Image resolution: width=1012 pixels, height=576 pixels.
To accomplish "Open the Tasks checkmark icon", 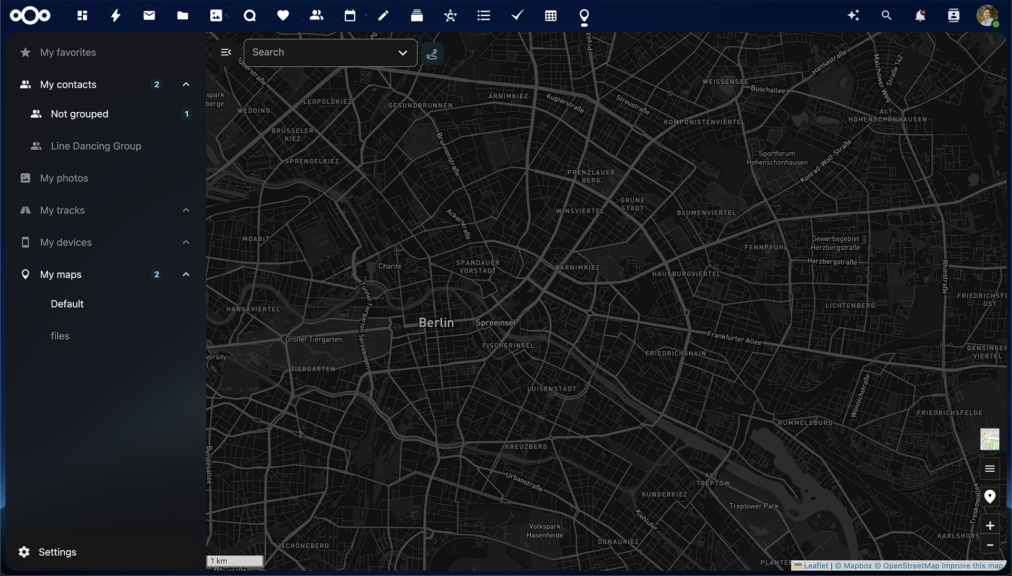I will pyautogui.click(x=516, y=15).
